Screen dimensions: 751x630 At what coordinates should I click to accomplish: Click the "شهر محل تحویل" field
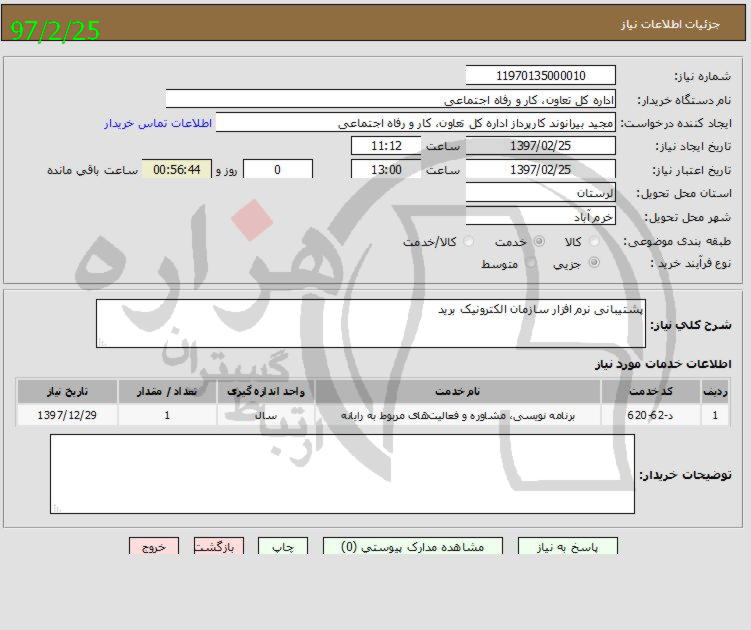coord(541,216)
